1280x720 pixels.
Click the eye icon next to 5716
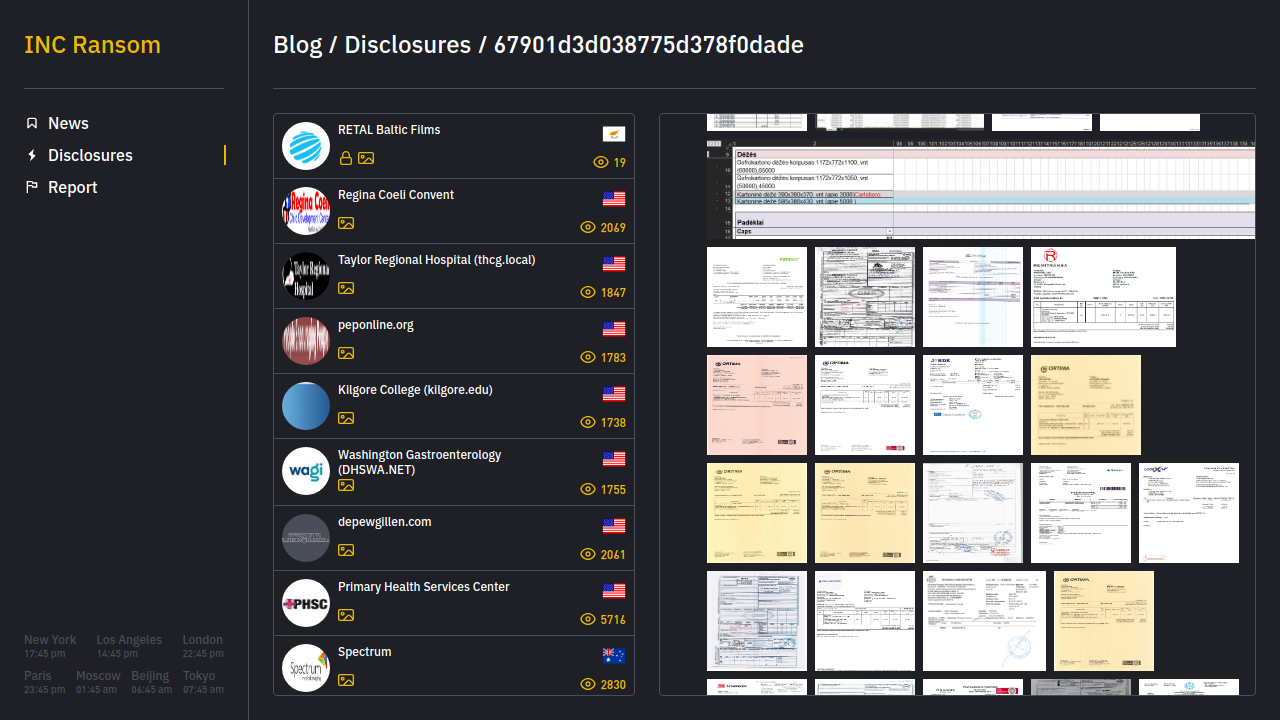click(x=588, y=620)
